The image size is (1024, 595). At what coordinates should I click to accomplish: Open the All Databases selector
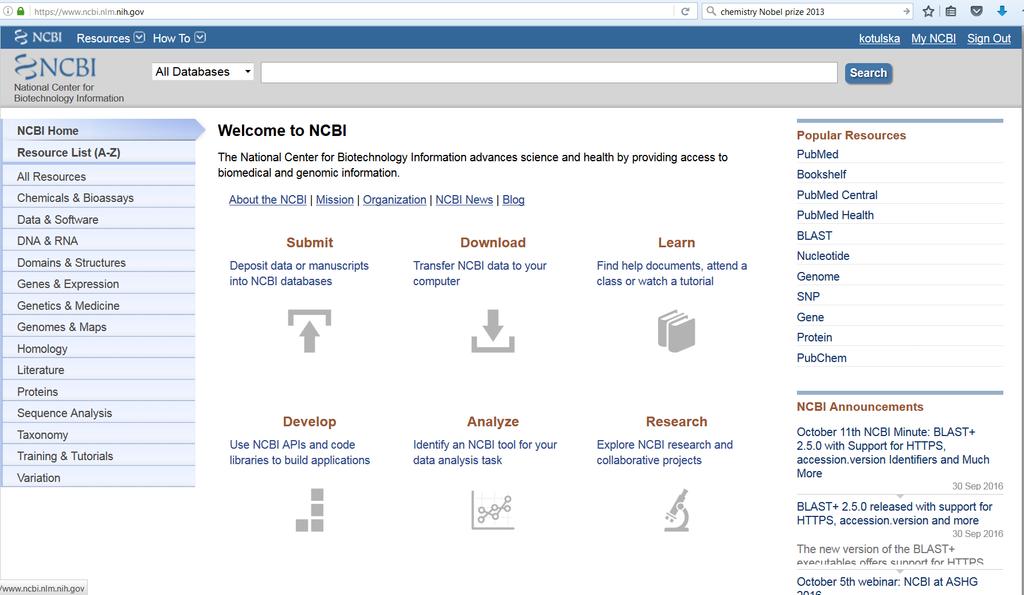[203, 71]
